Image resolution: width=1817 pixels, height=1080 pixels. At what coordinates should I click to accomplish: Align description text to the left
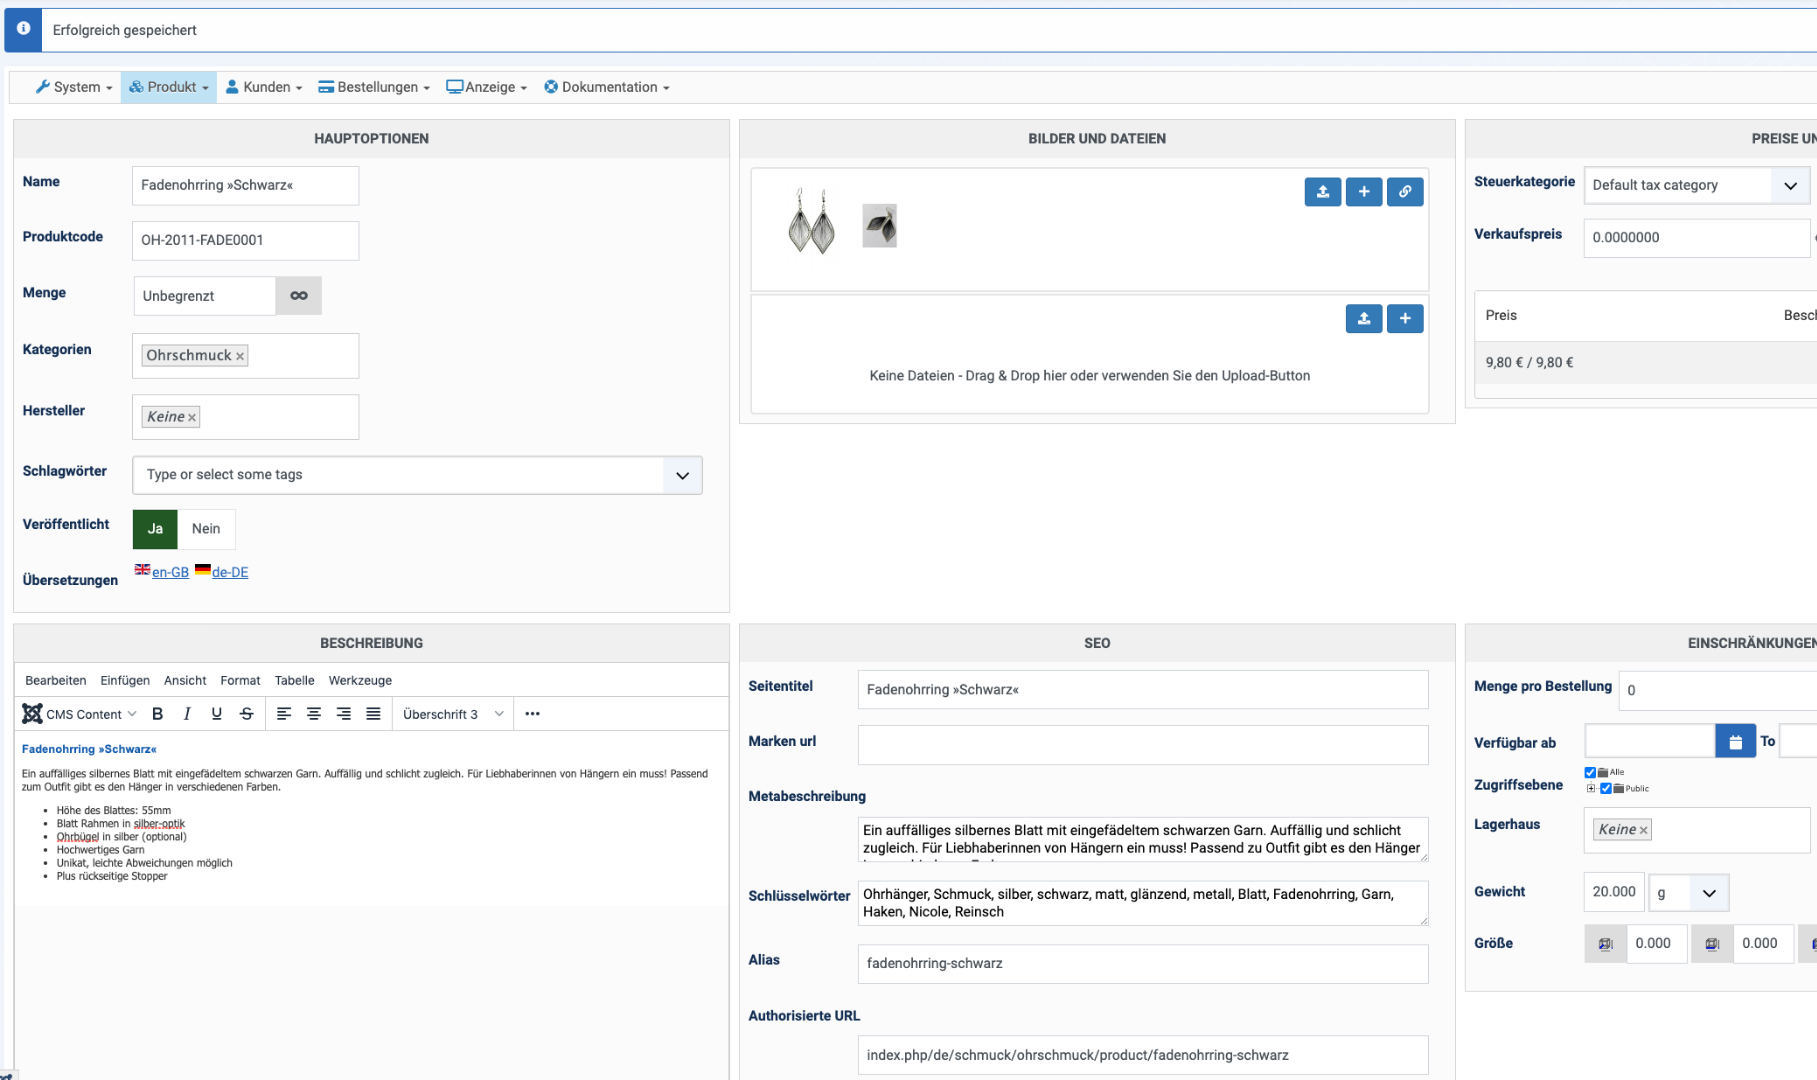[284, 714]
